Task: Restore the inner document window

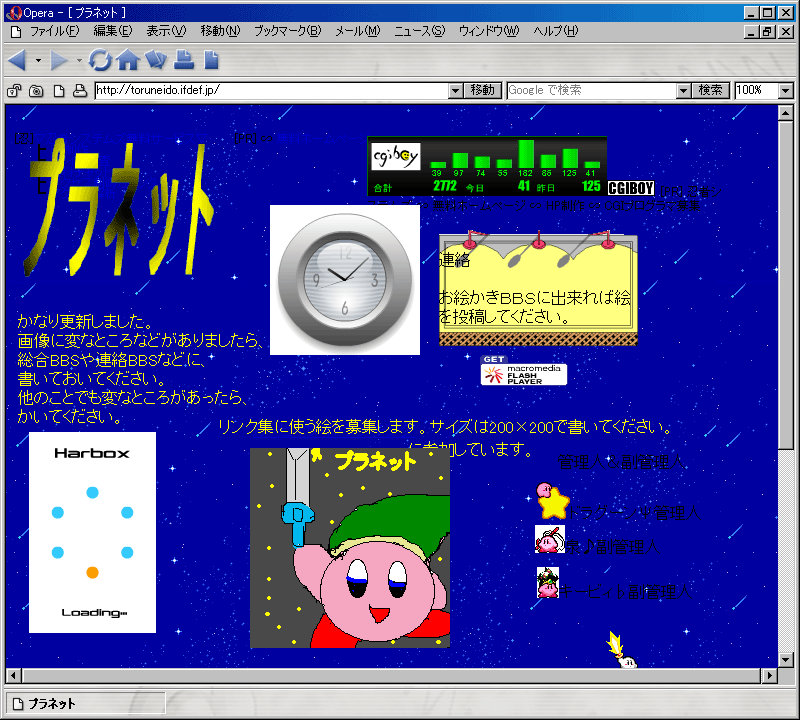Action: pos(767,32)
